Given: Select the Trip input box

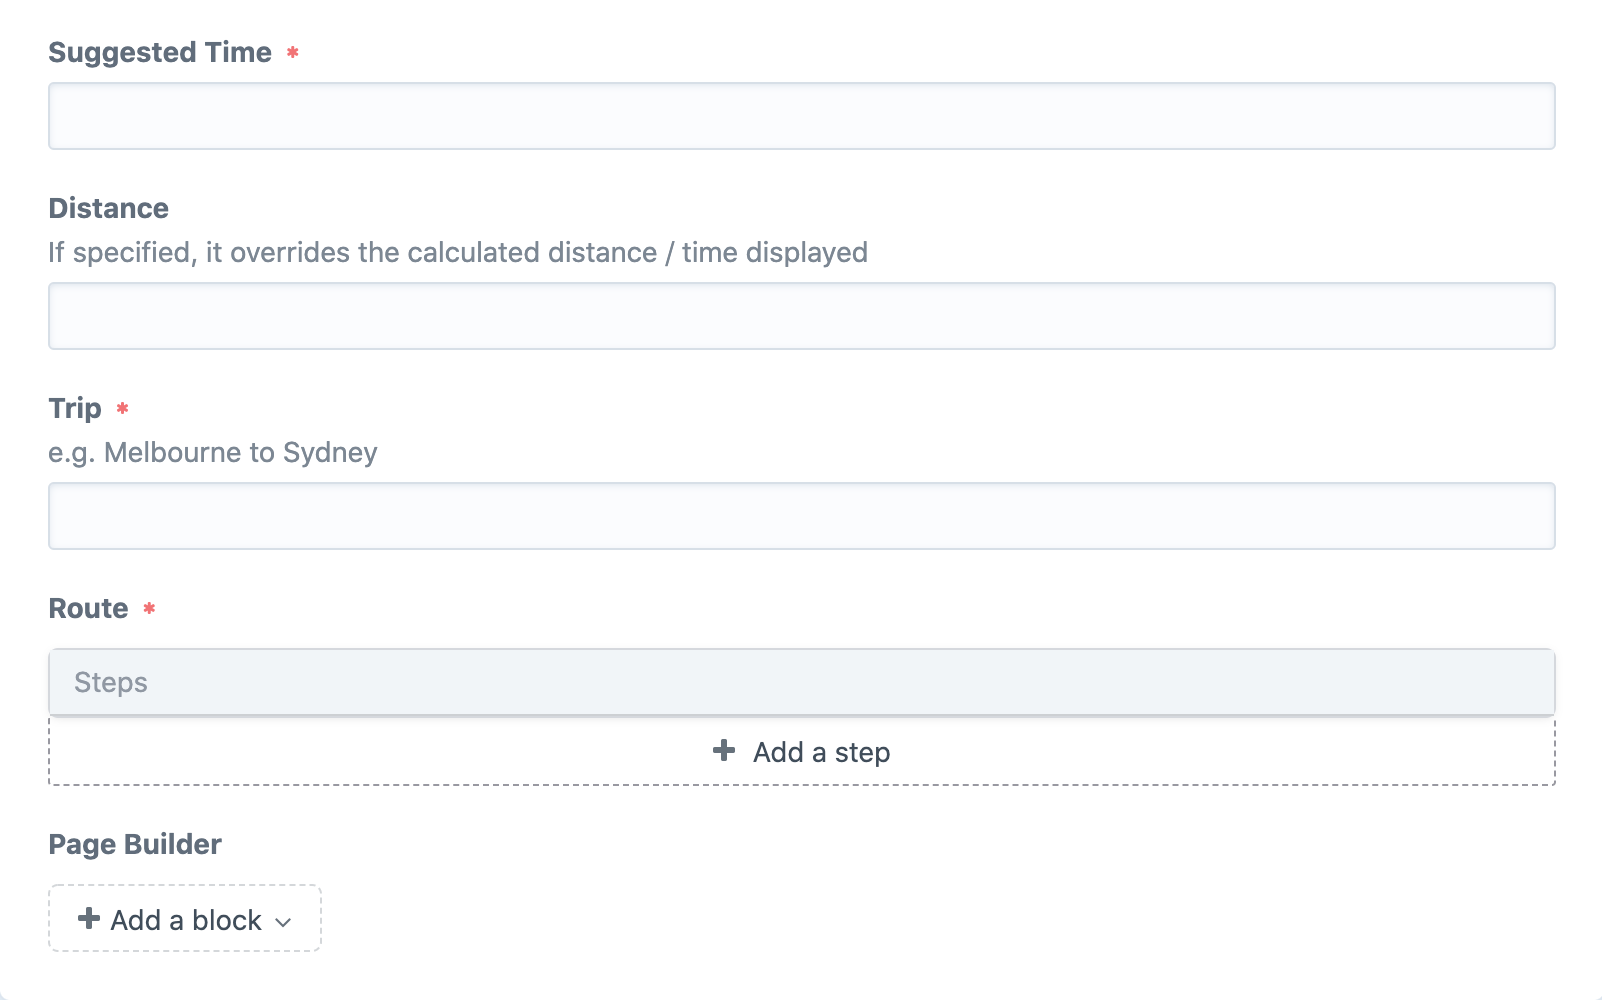Looking at the screenshot, I should [802, 516].
